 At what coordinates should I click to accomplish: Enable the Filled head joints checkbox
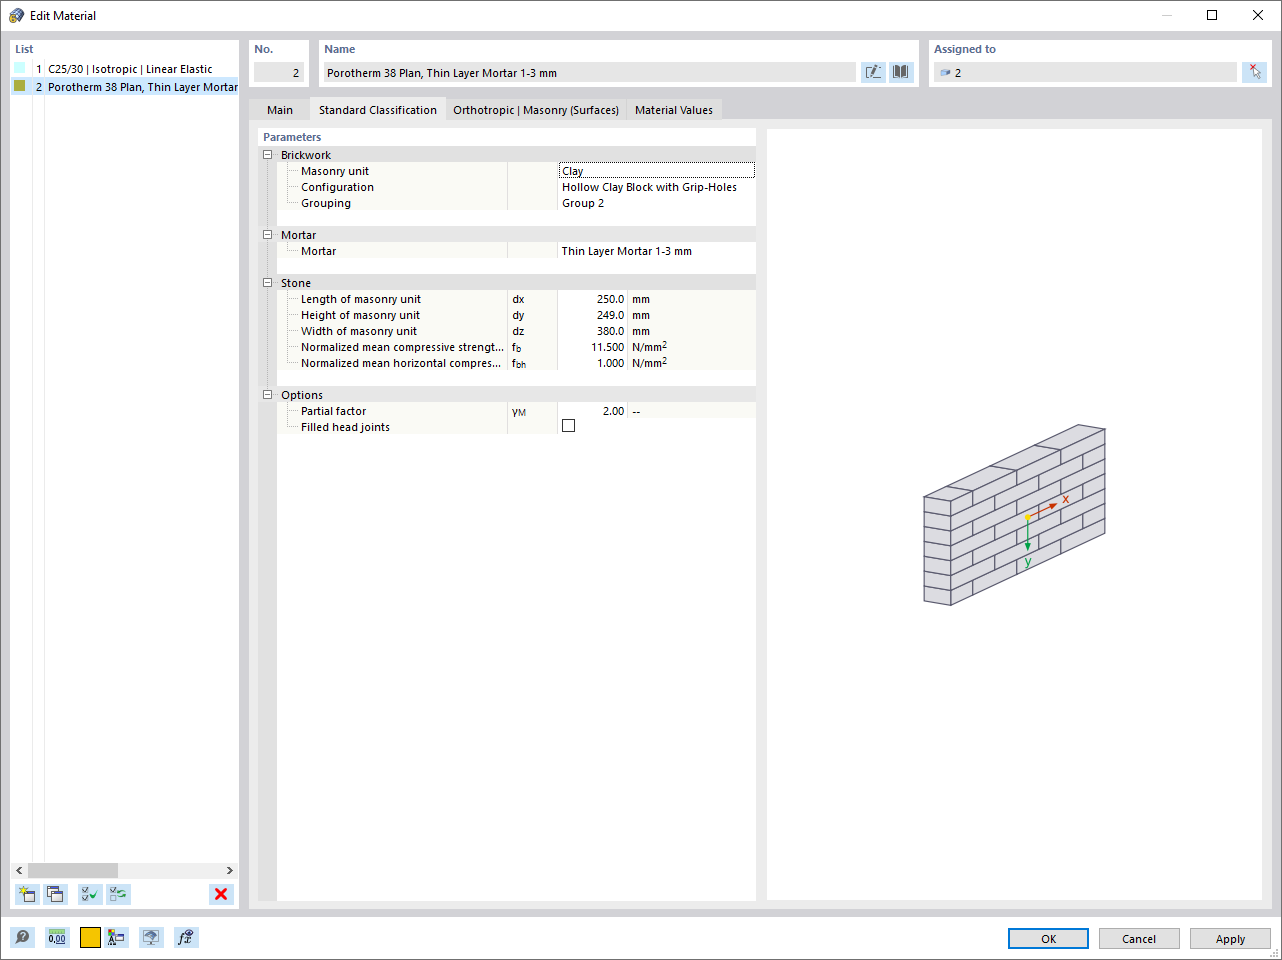(568, 425)
